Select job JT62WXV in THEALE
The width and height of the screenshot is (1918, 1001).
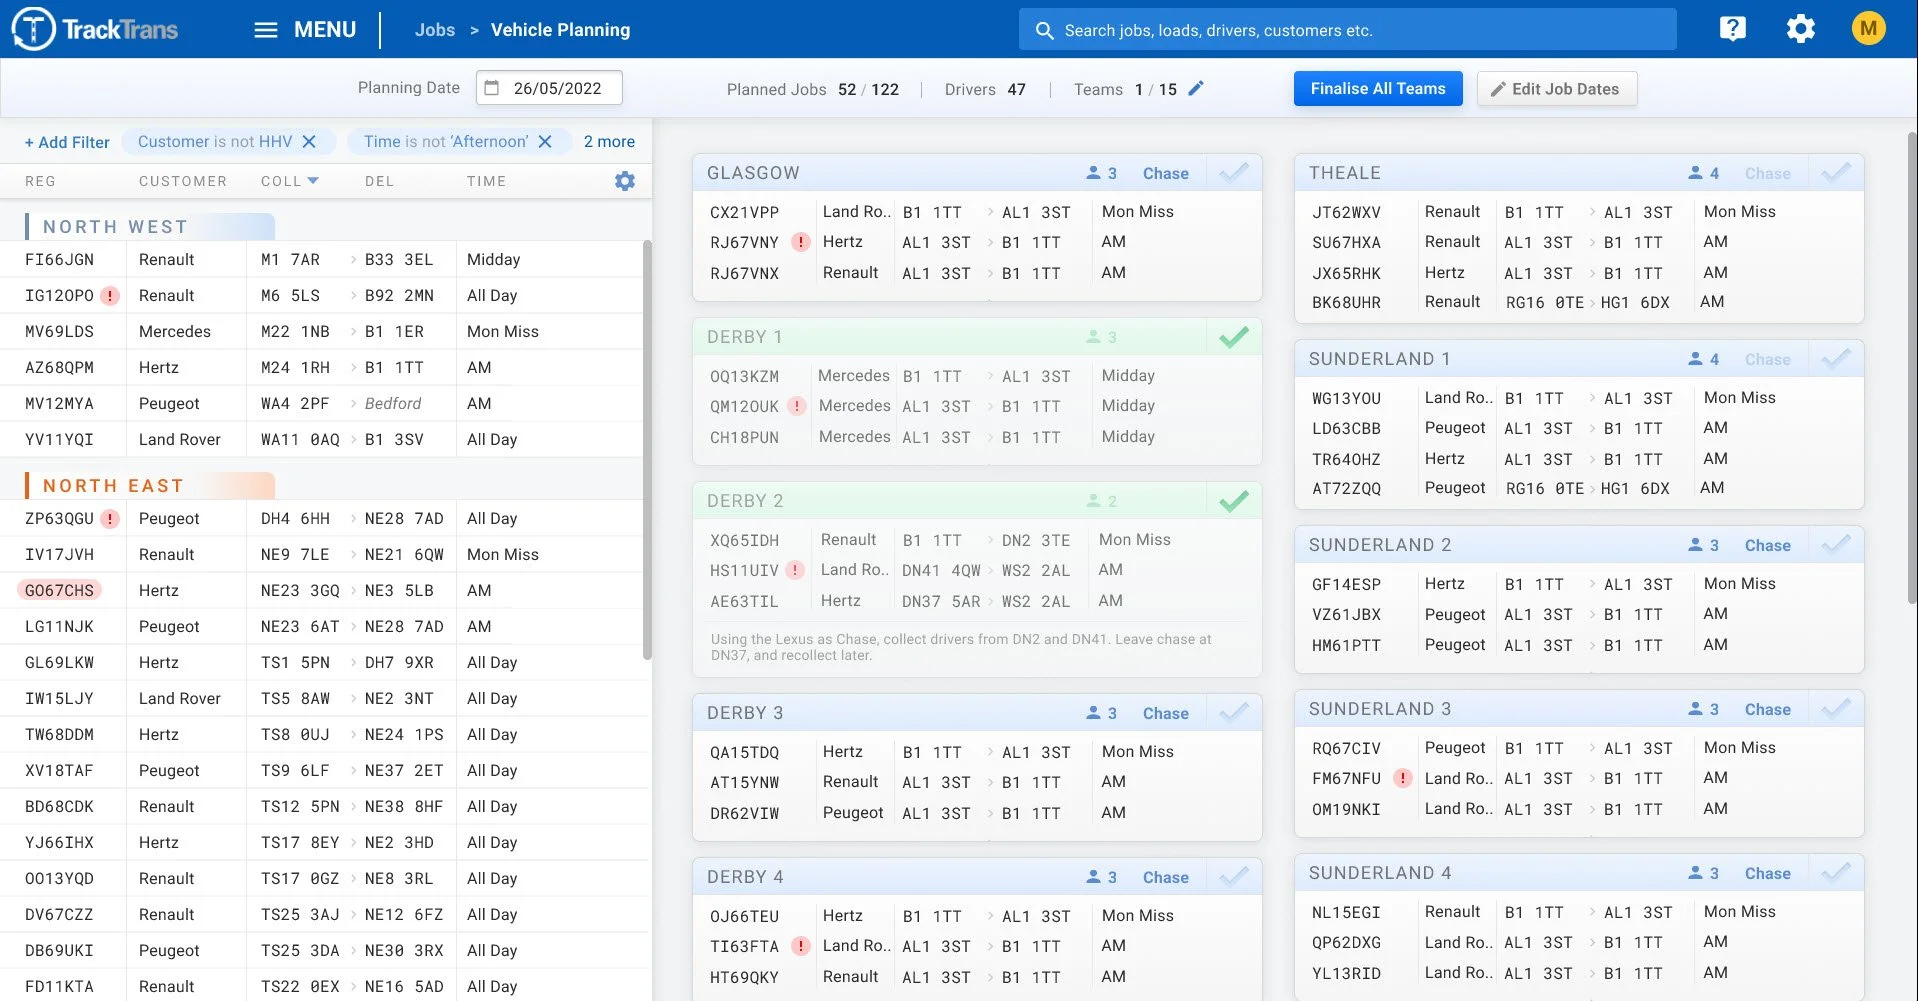(1346, 212)
